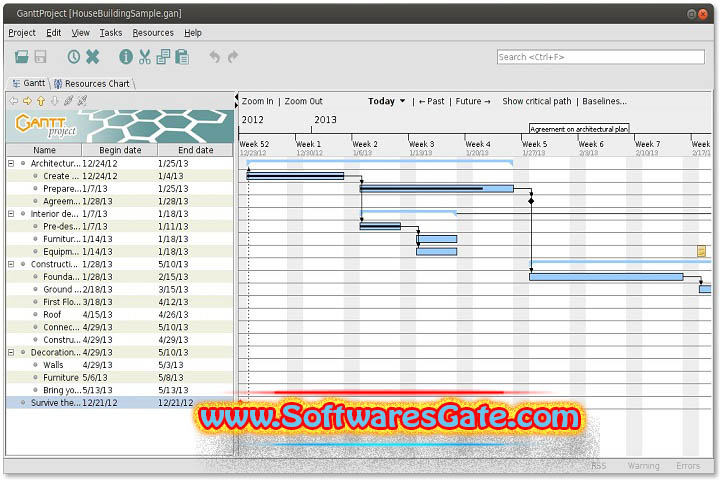Click the End date column header

pos(196,150)
